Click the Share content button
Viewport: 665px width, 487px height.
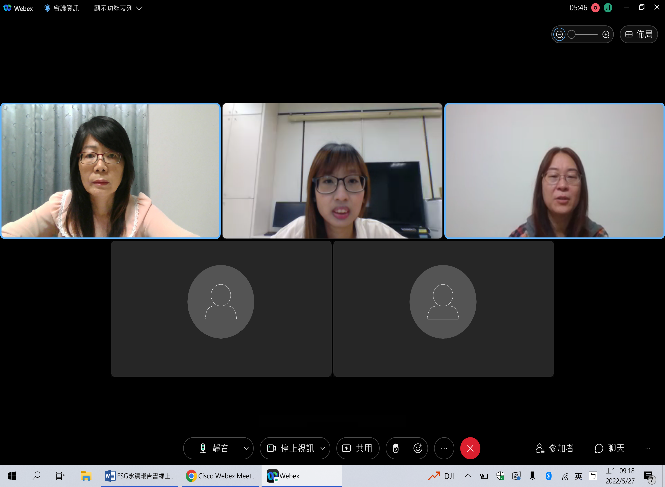358,448
